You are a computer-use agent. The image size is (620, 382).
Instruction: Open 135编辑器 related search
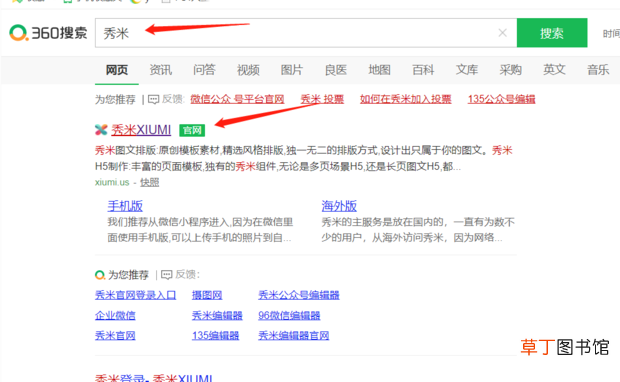point(215,336)
